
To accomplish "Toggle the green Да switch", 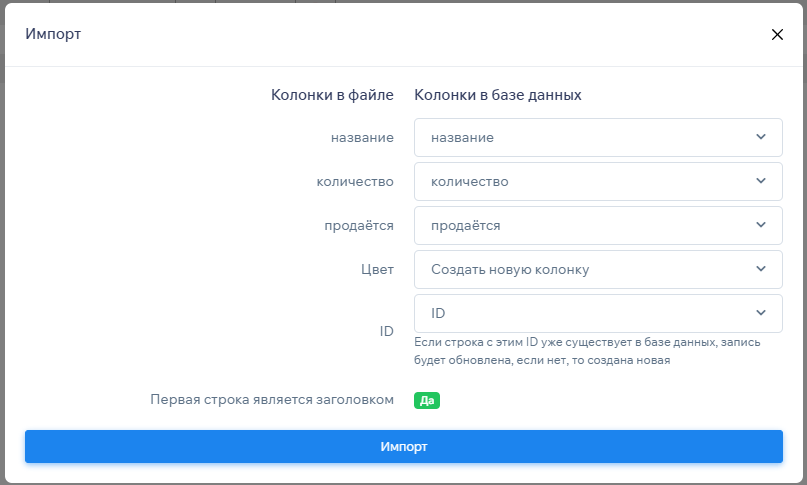I will click(x=427, y=400).
